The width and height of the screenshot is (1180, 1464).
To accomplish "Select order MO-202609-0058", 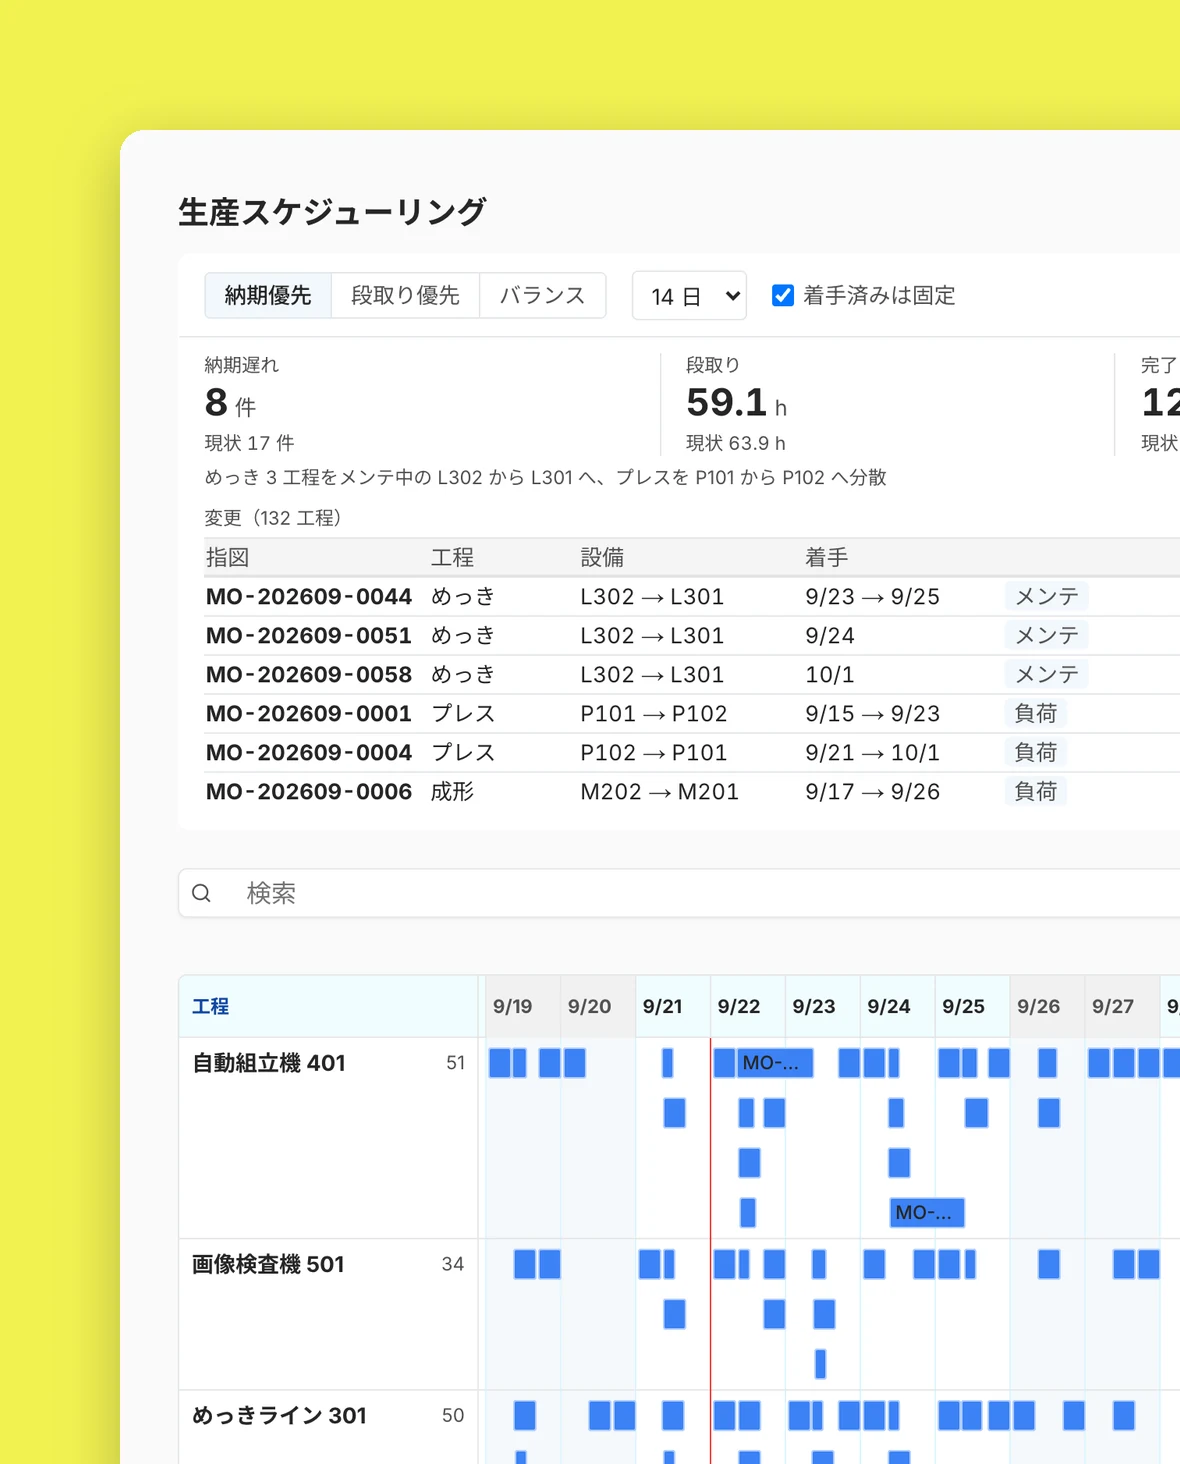I will click(309, 675).
